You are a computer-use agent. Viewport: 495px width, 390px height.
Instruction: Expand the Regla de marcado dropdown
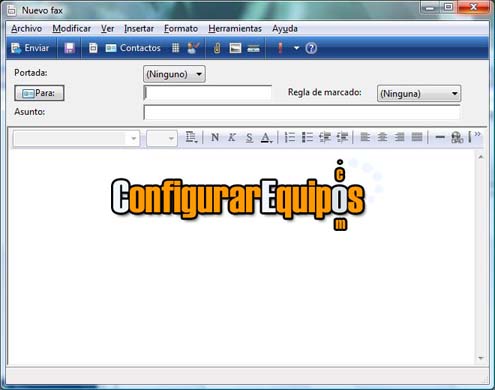pos(419,94)
